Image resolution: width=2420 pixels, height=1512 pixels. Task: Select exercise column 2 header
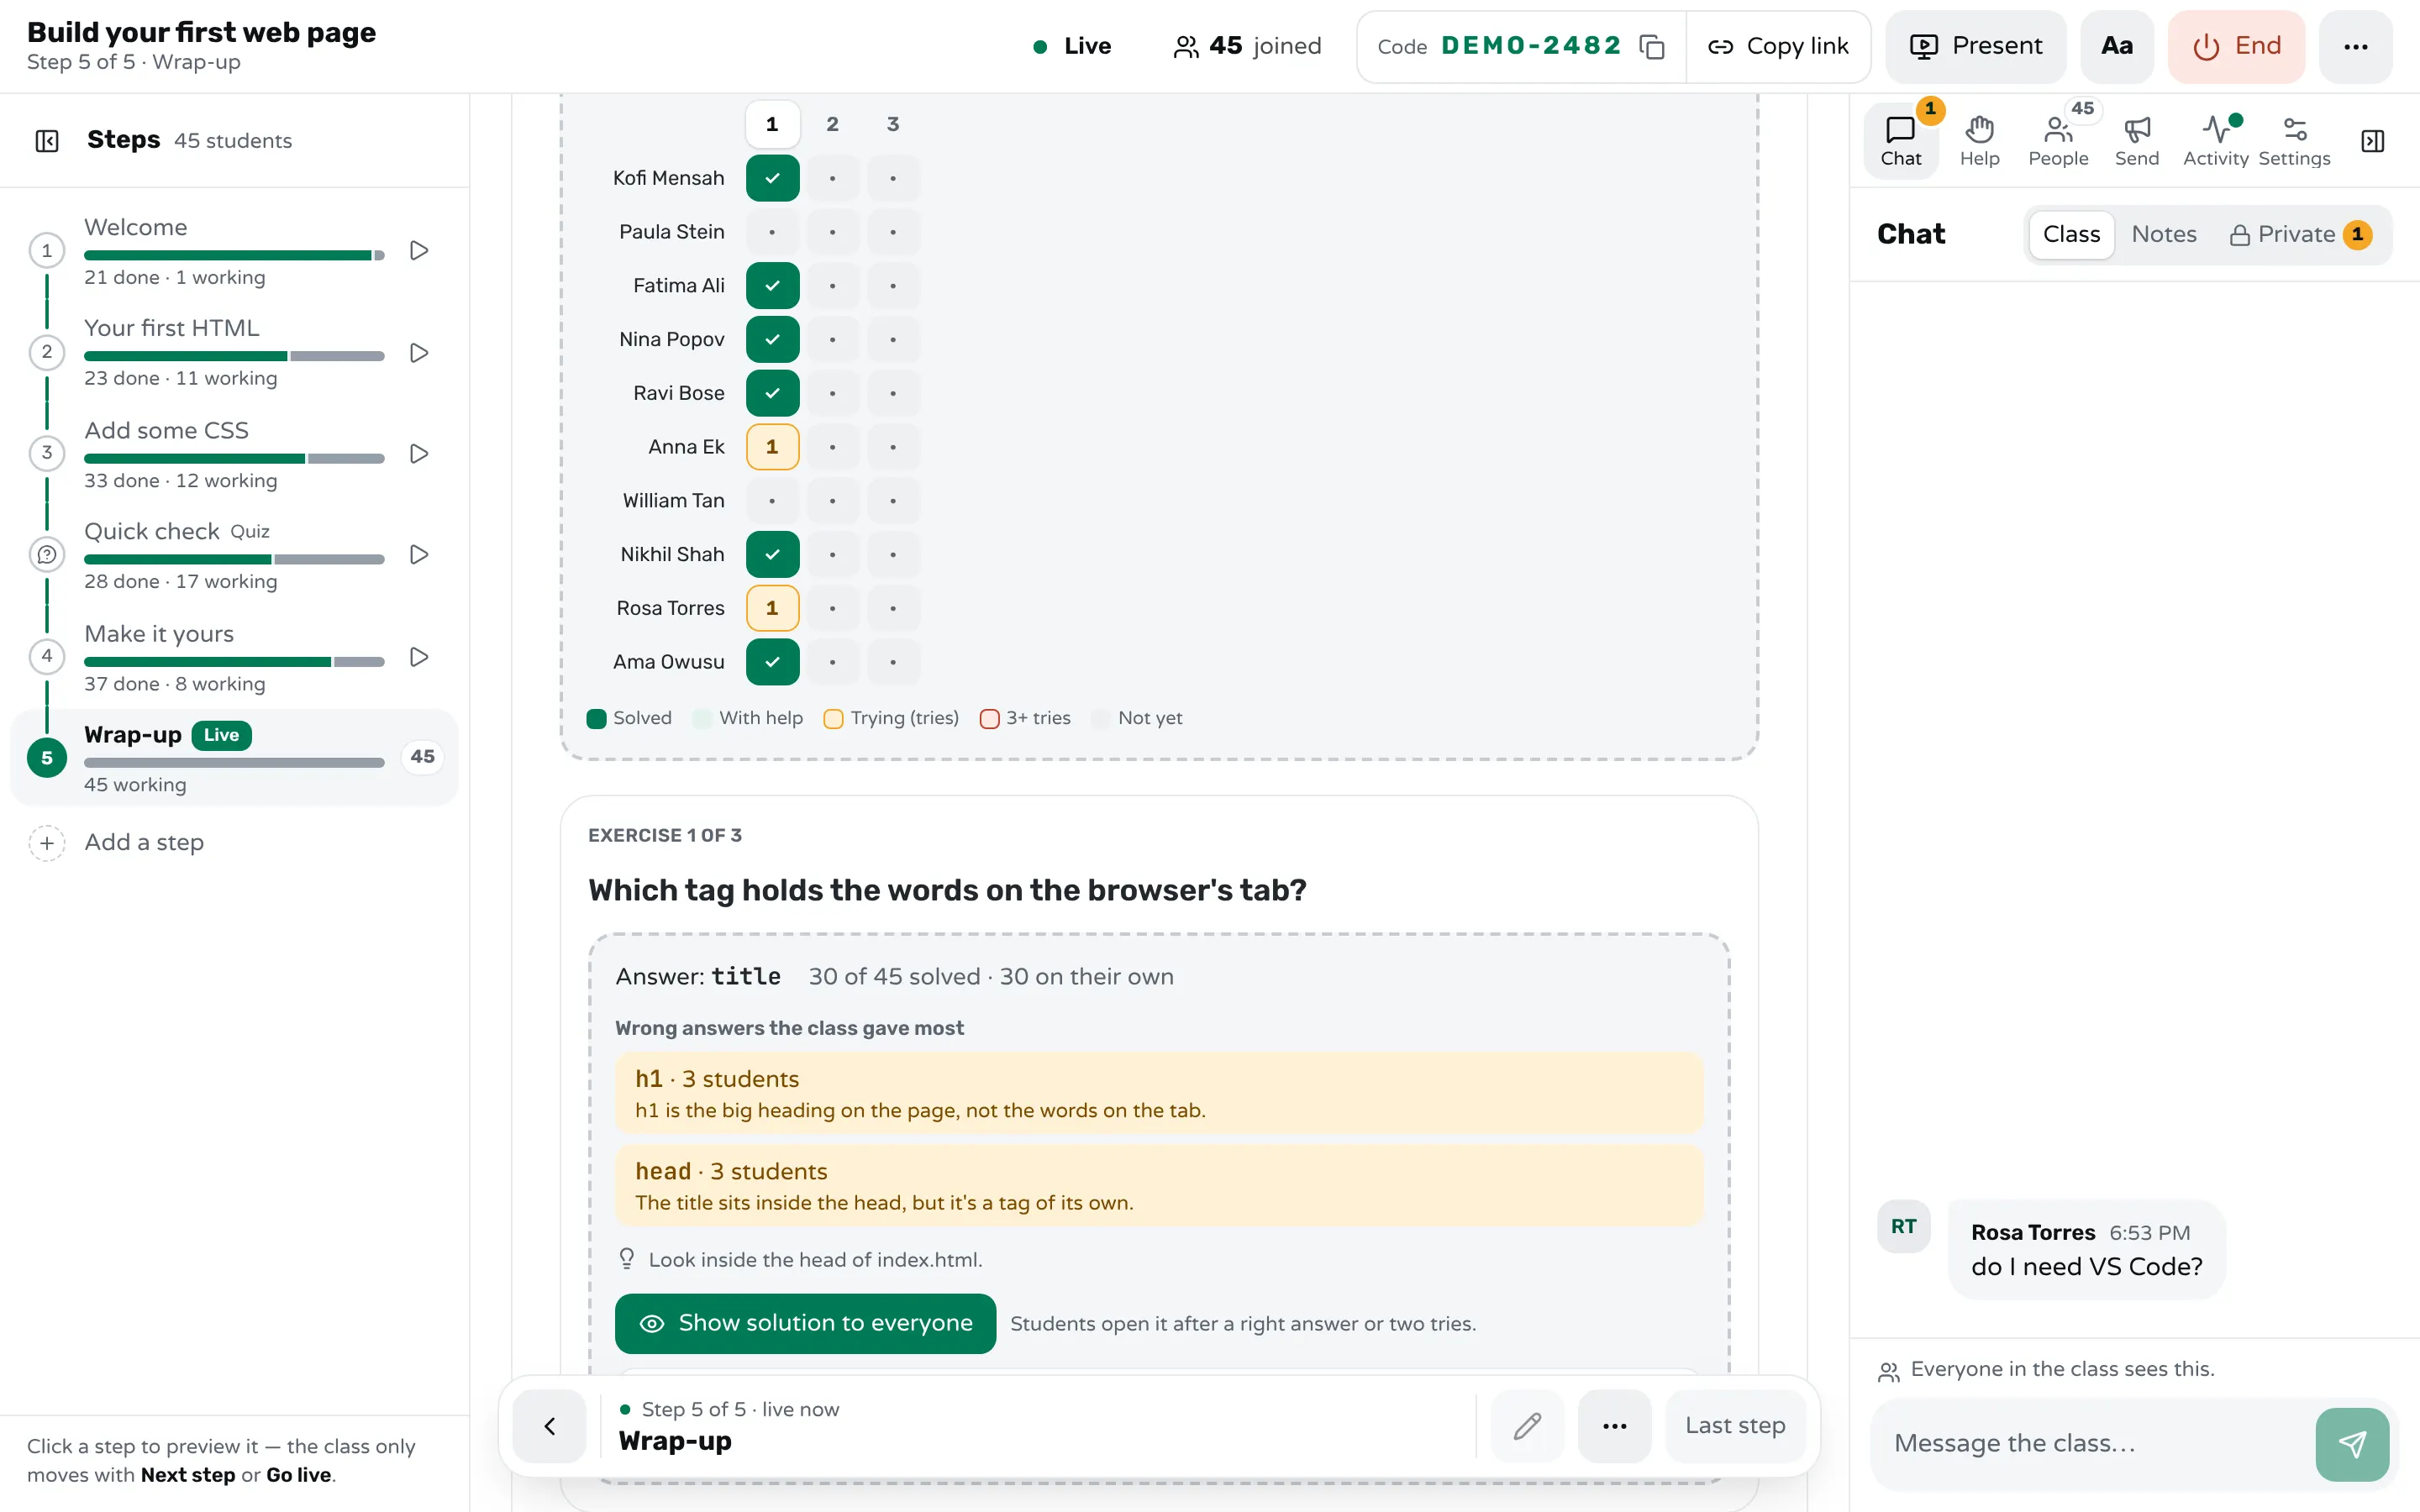coord(832,124)
